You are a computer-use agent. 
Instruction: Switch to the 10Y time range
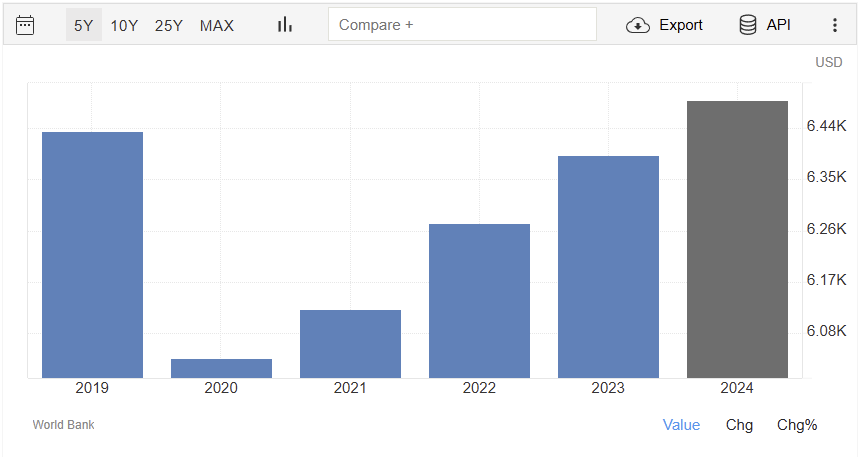[x=124, y=25]
